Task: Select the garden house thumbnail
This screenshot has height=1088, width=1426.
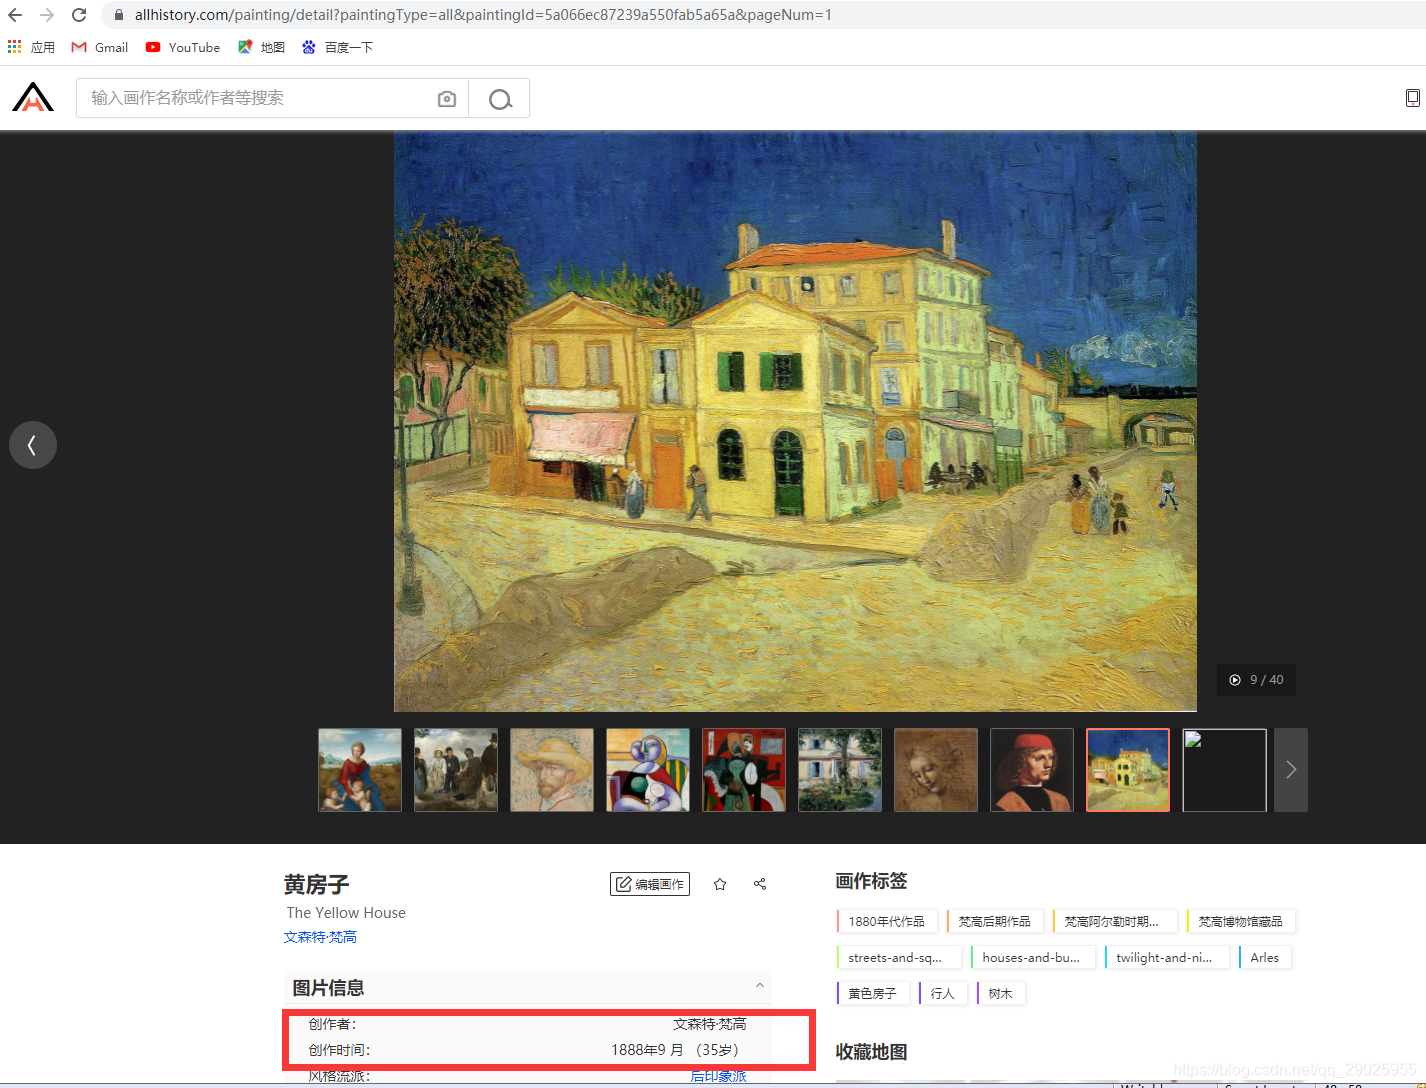Action: pyautogui.click(x=840, y=770)
